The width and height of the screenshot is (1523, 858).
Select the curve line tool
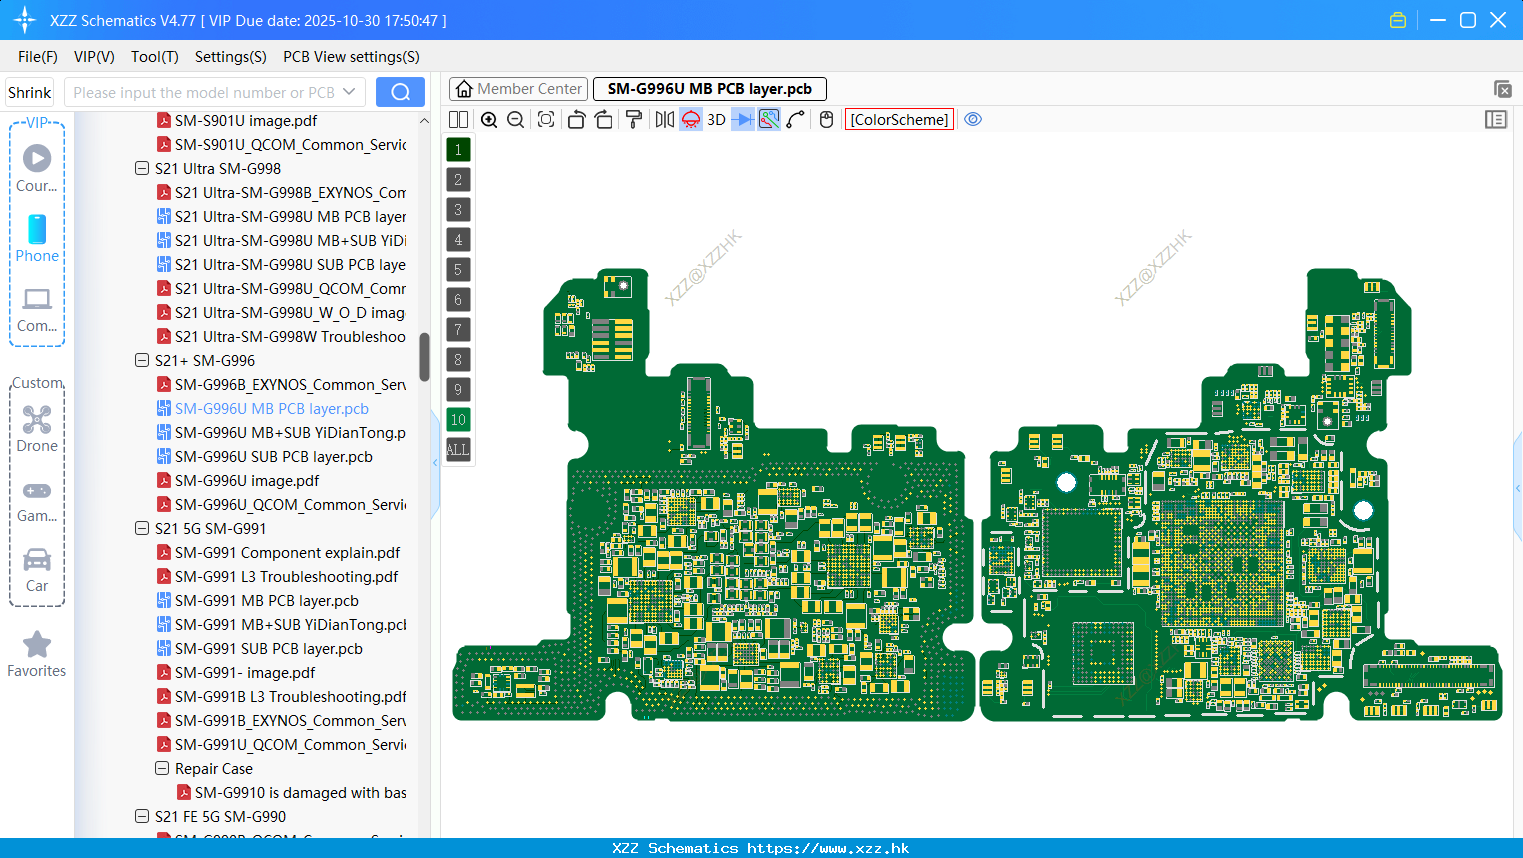pyautogui.click(x=795, y=119)
